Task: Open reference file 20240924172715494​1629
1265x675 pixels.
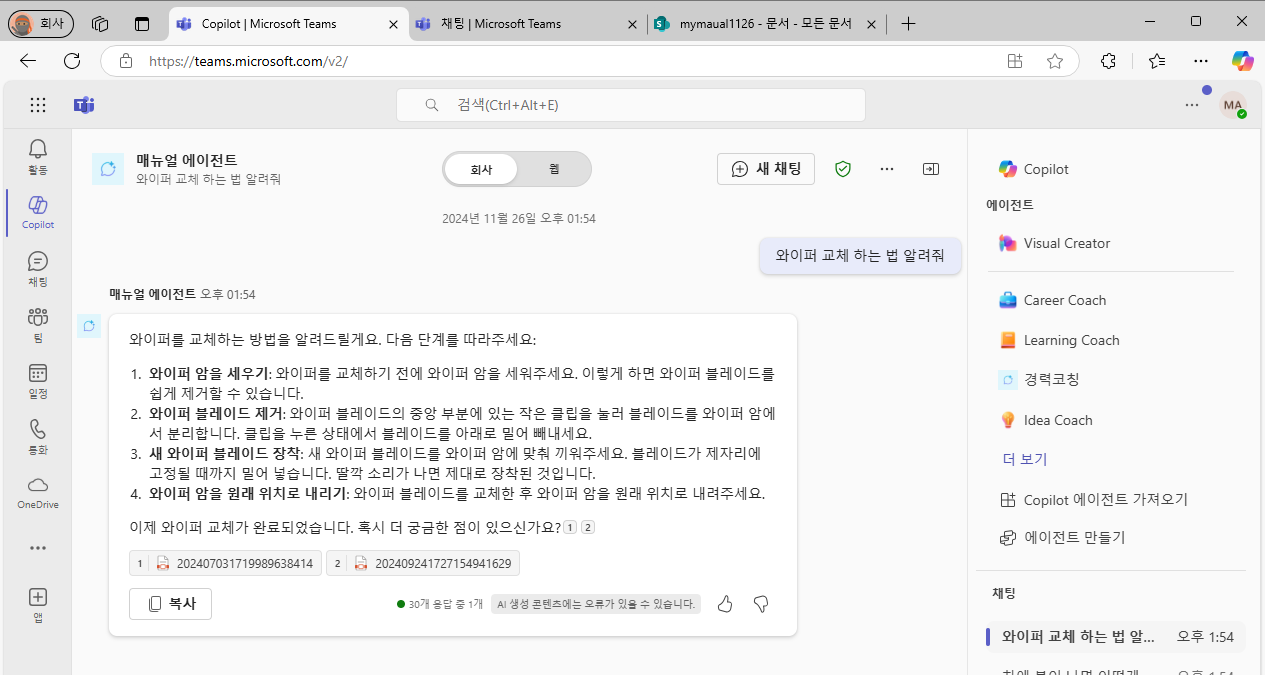Action: coord(423,563)
